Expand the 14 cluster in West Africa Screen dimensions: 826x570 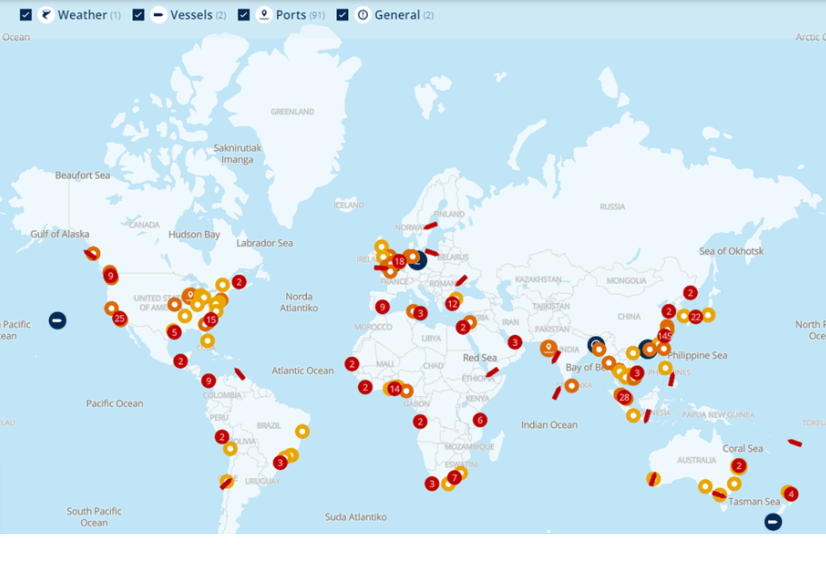tap(395, 389)
